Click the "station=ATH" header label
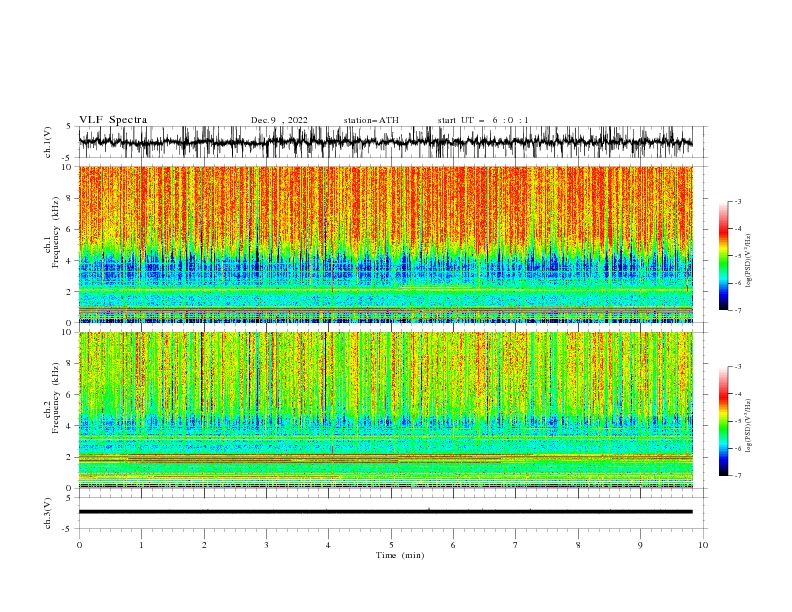792x612 pixels. coord(371,120)
